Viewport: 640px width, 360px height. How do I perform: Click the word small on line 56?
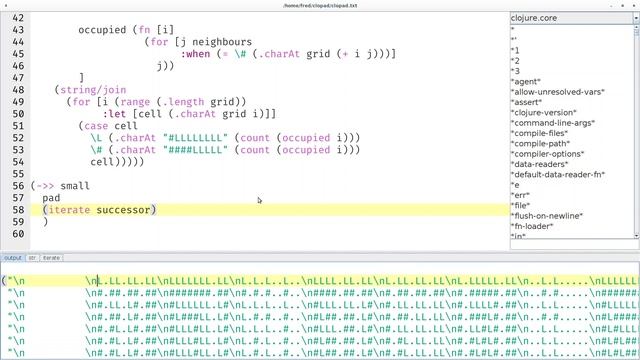coord(75,186)
